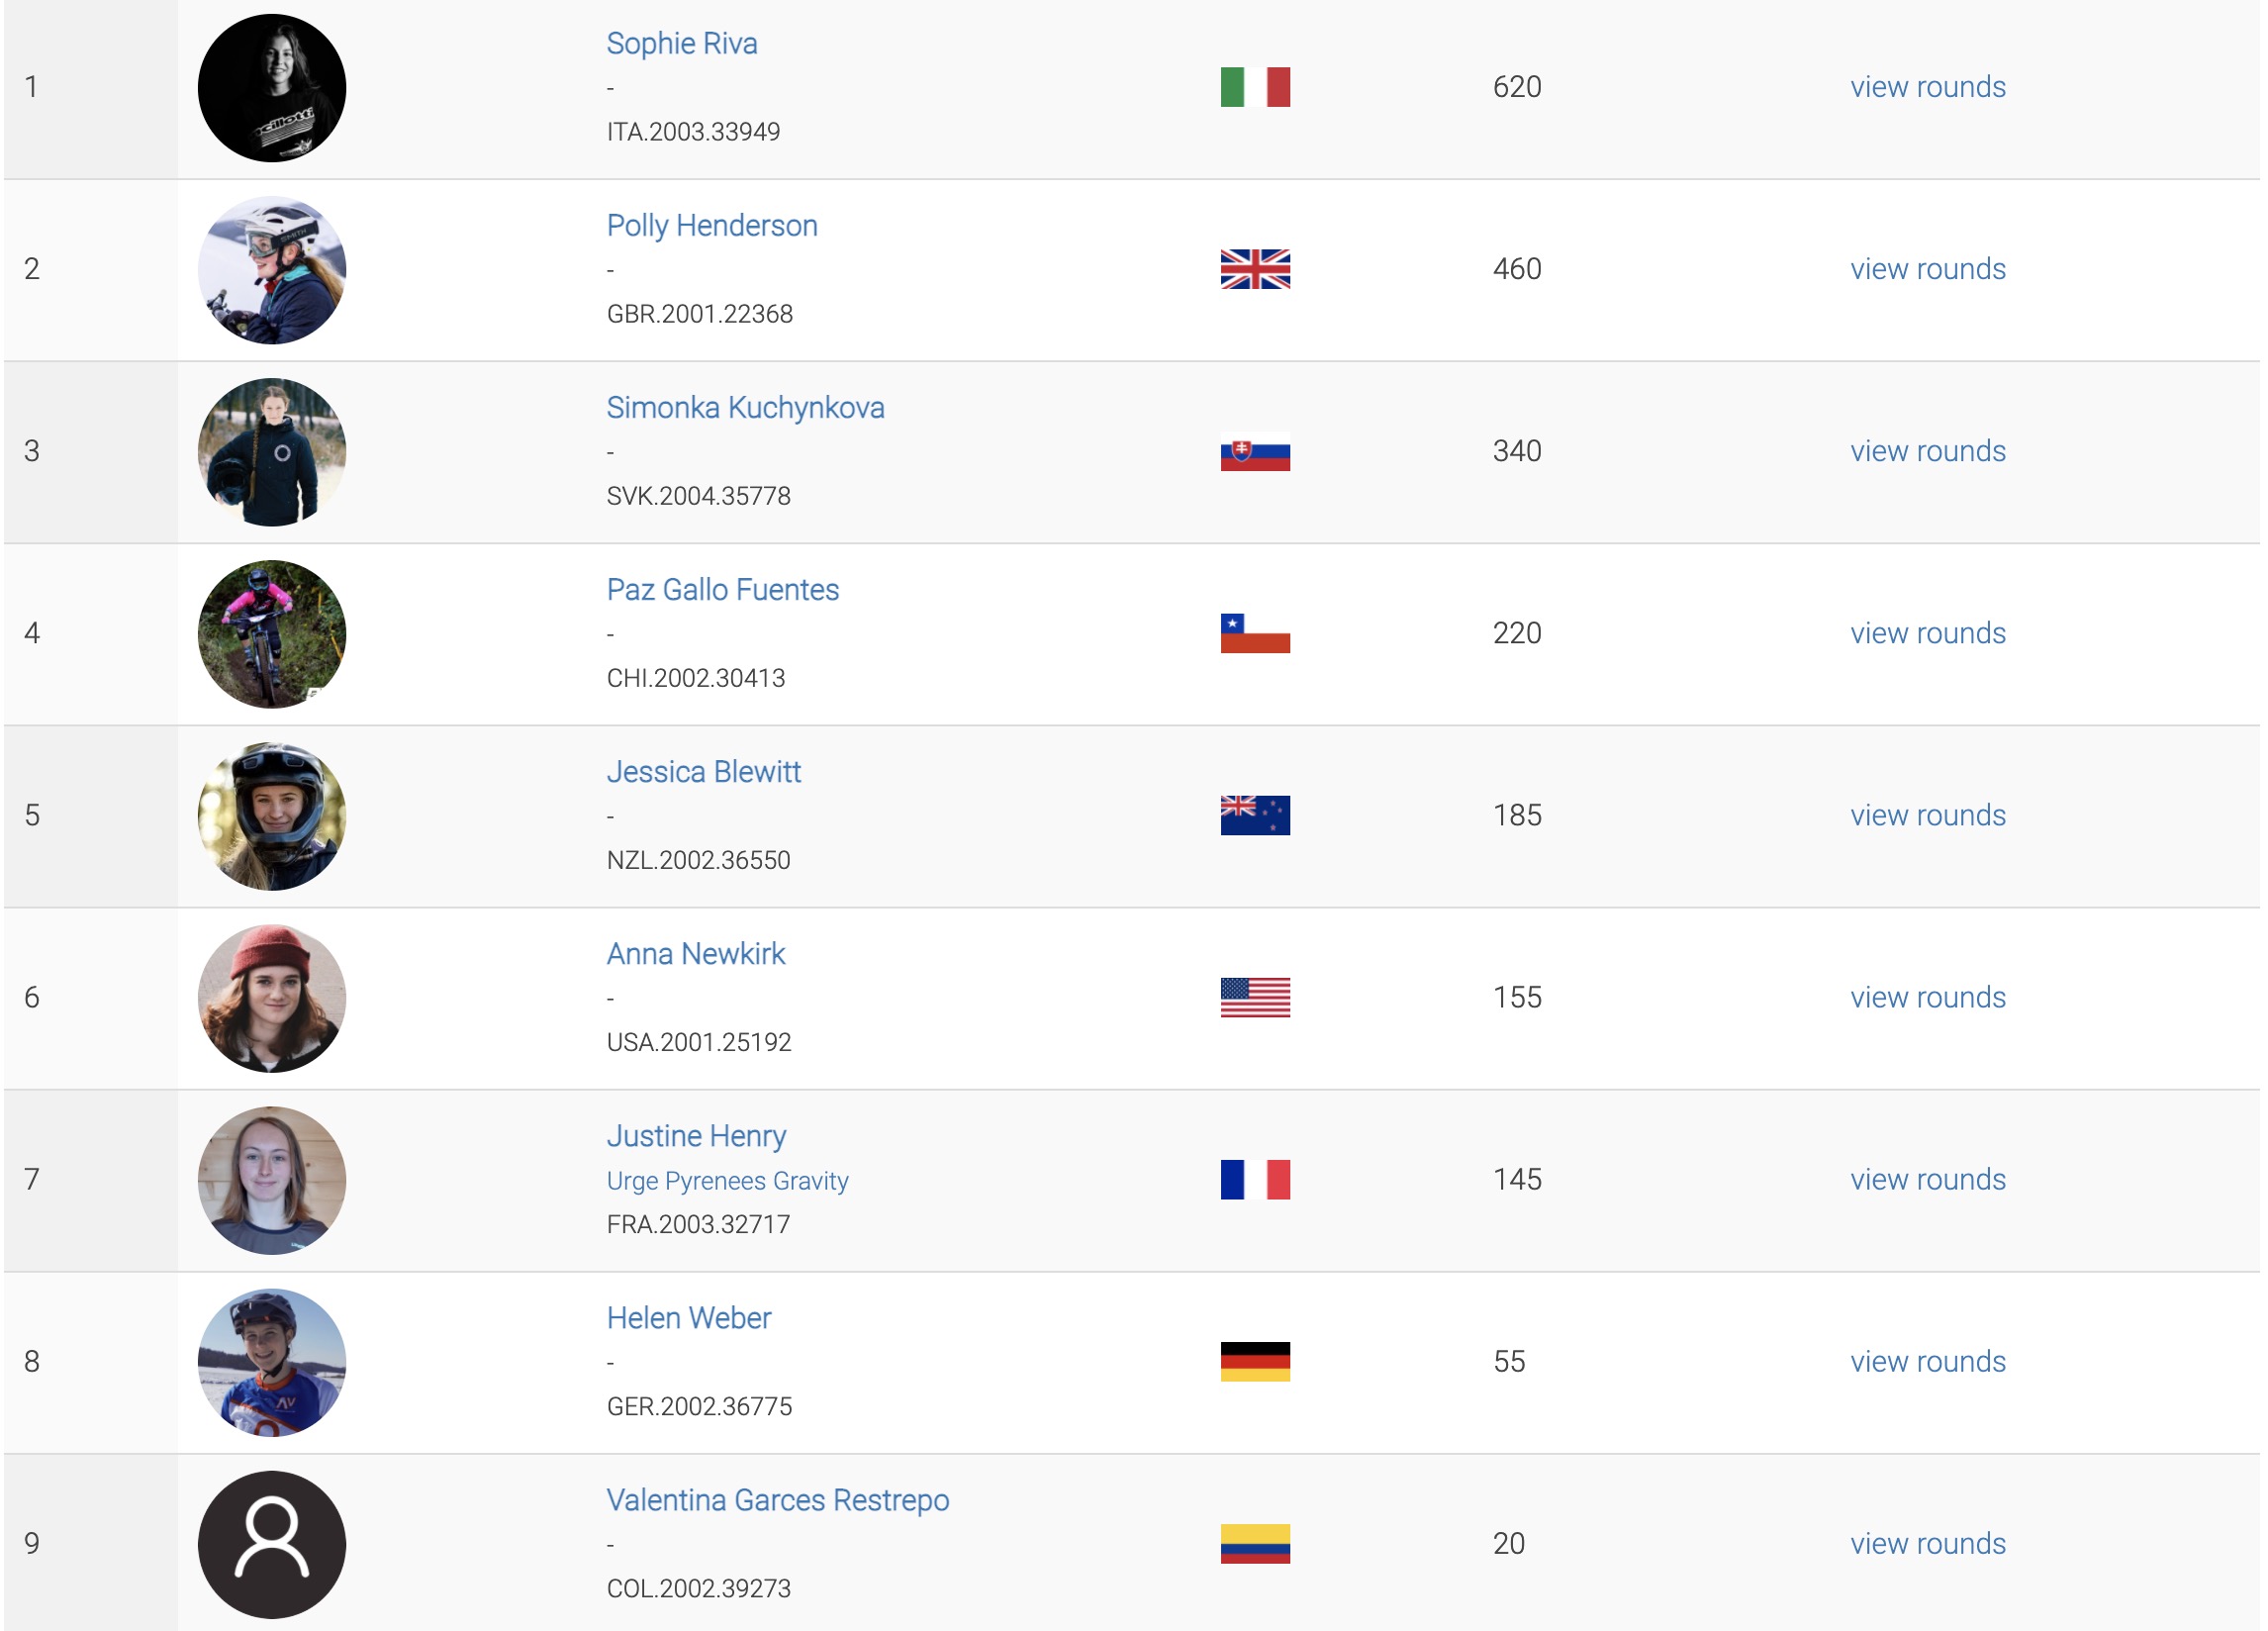This screenshot has width=2268, height=1631.
Task: Click the Slovakia flag icon
Action: click(1255, 452)
